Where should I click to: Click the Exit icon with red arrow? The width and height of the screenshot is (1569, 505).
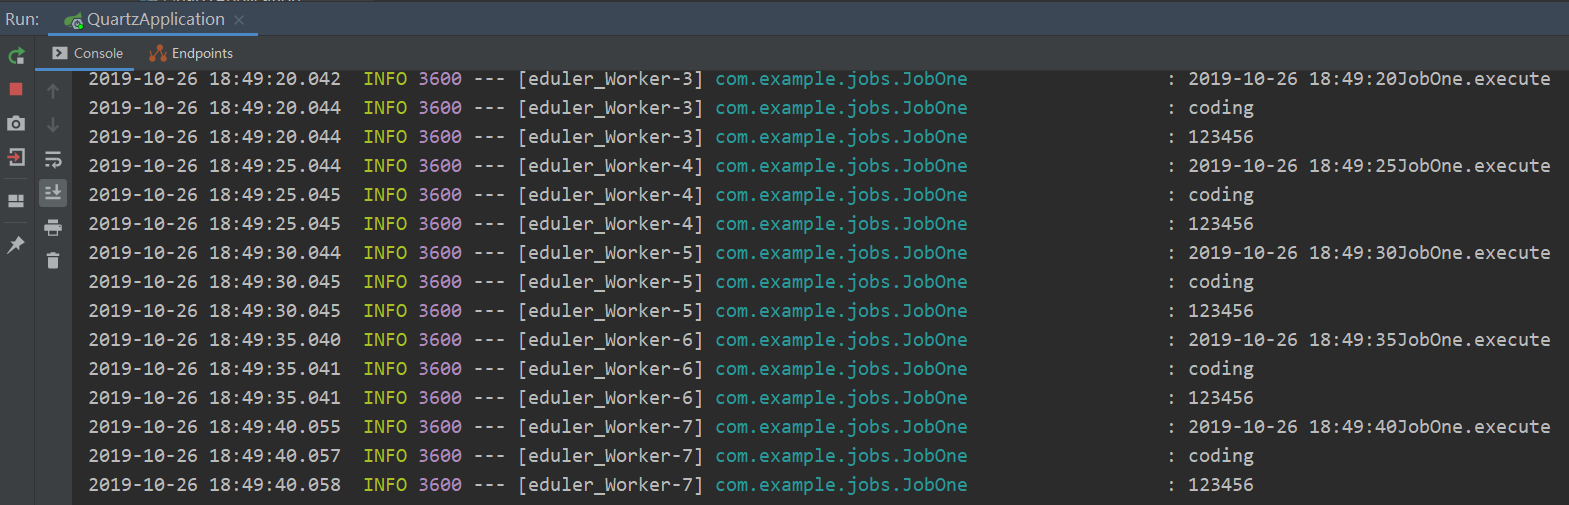16,157
